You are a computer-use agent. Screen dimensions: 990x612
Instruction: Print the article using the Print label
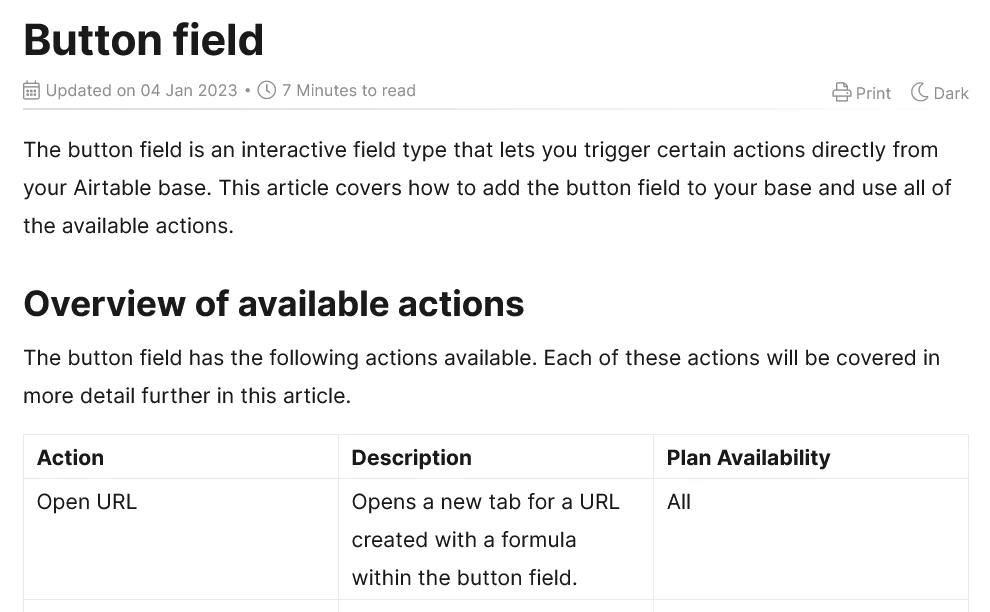point(873,93)
